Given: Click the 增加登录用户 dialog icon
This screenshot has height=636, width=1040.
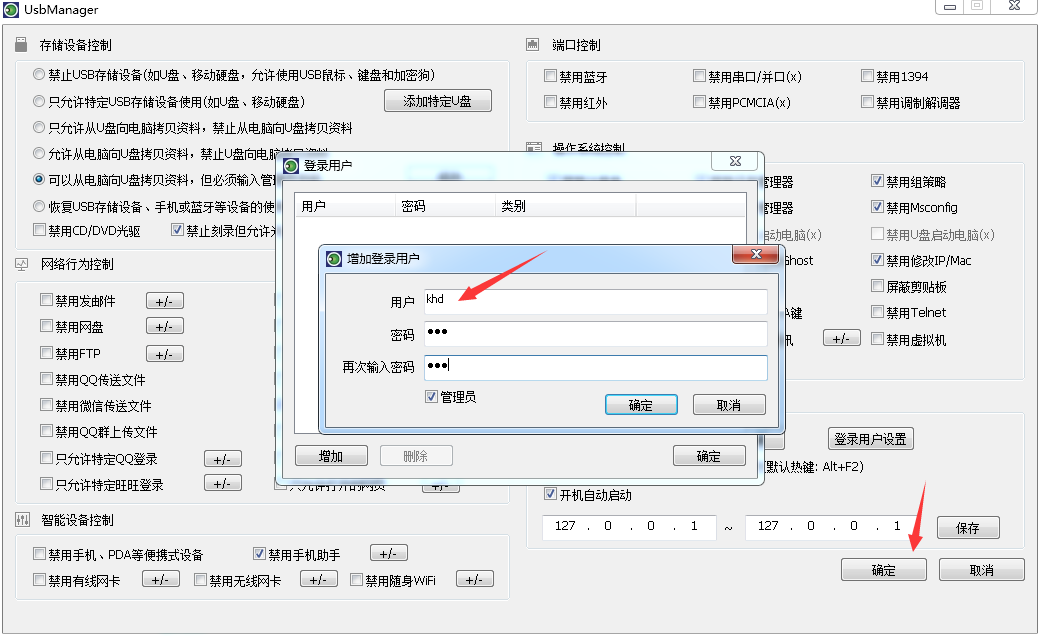Looking at the screenshot, I should [x=333, y=257].
